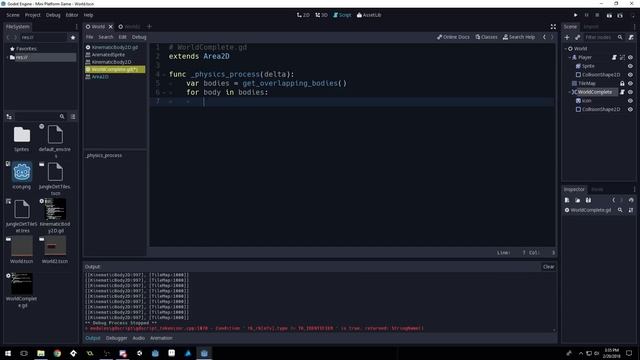This screenshot has height=360, width=640.
Task: Play the project with the top play icon
Action: pyautogui.click(x=576, y=15)
